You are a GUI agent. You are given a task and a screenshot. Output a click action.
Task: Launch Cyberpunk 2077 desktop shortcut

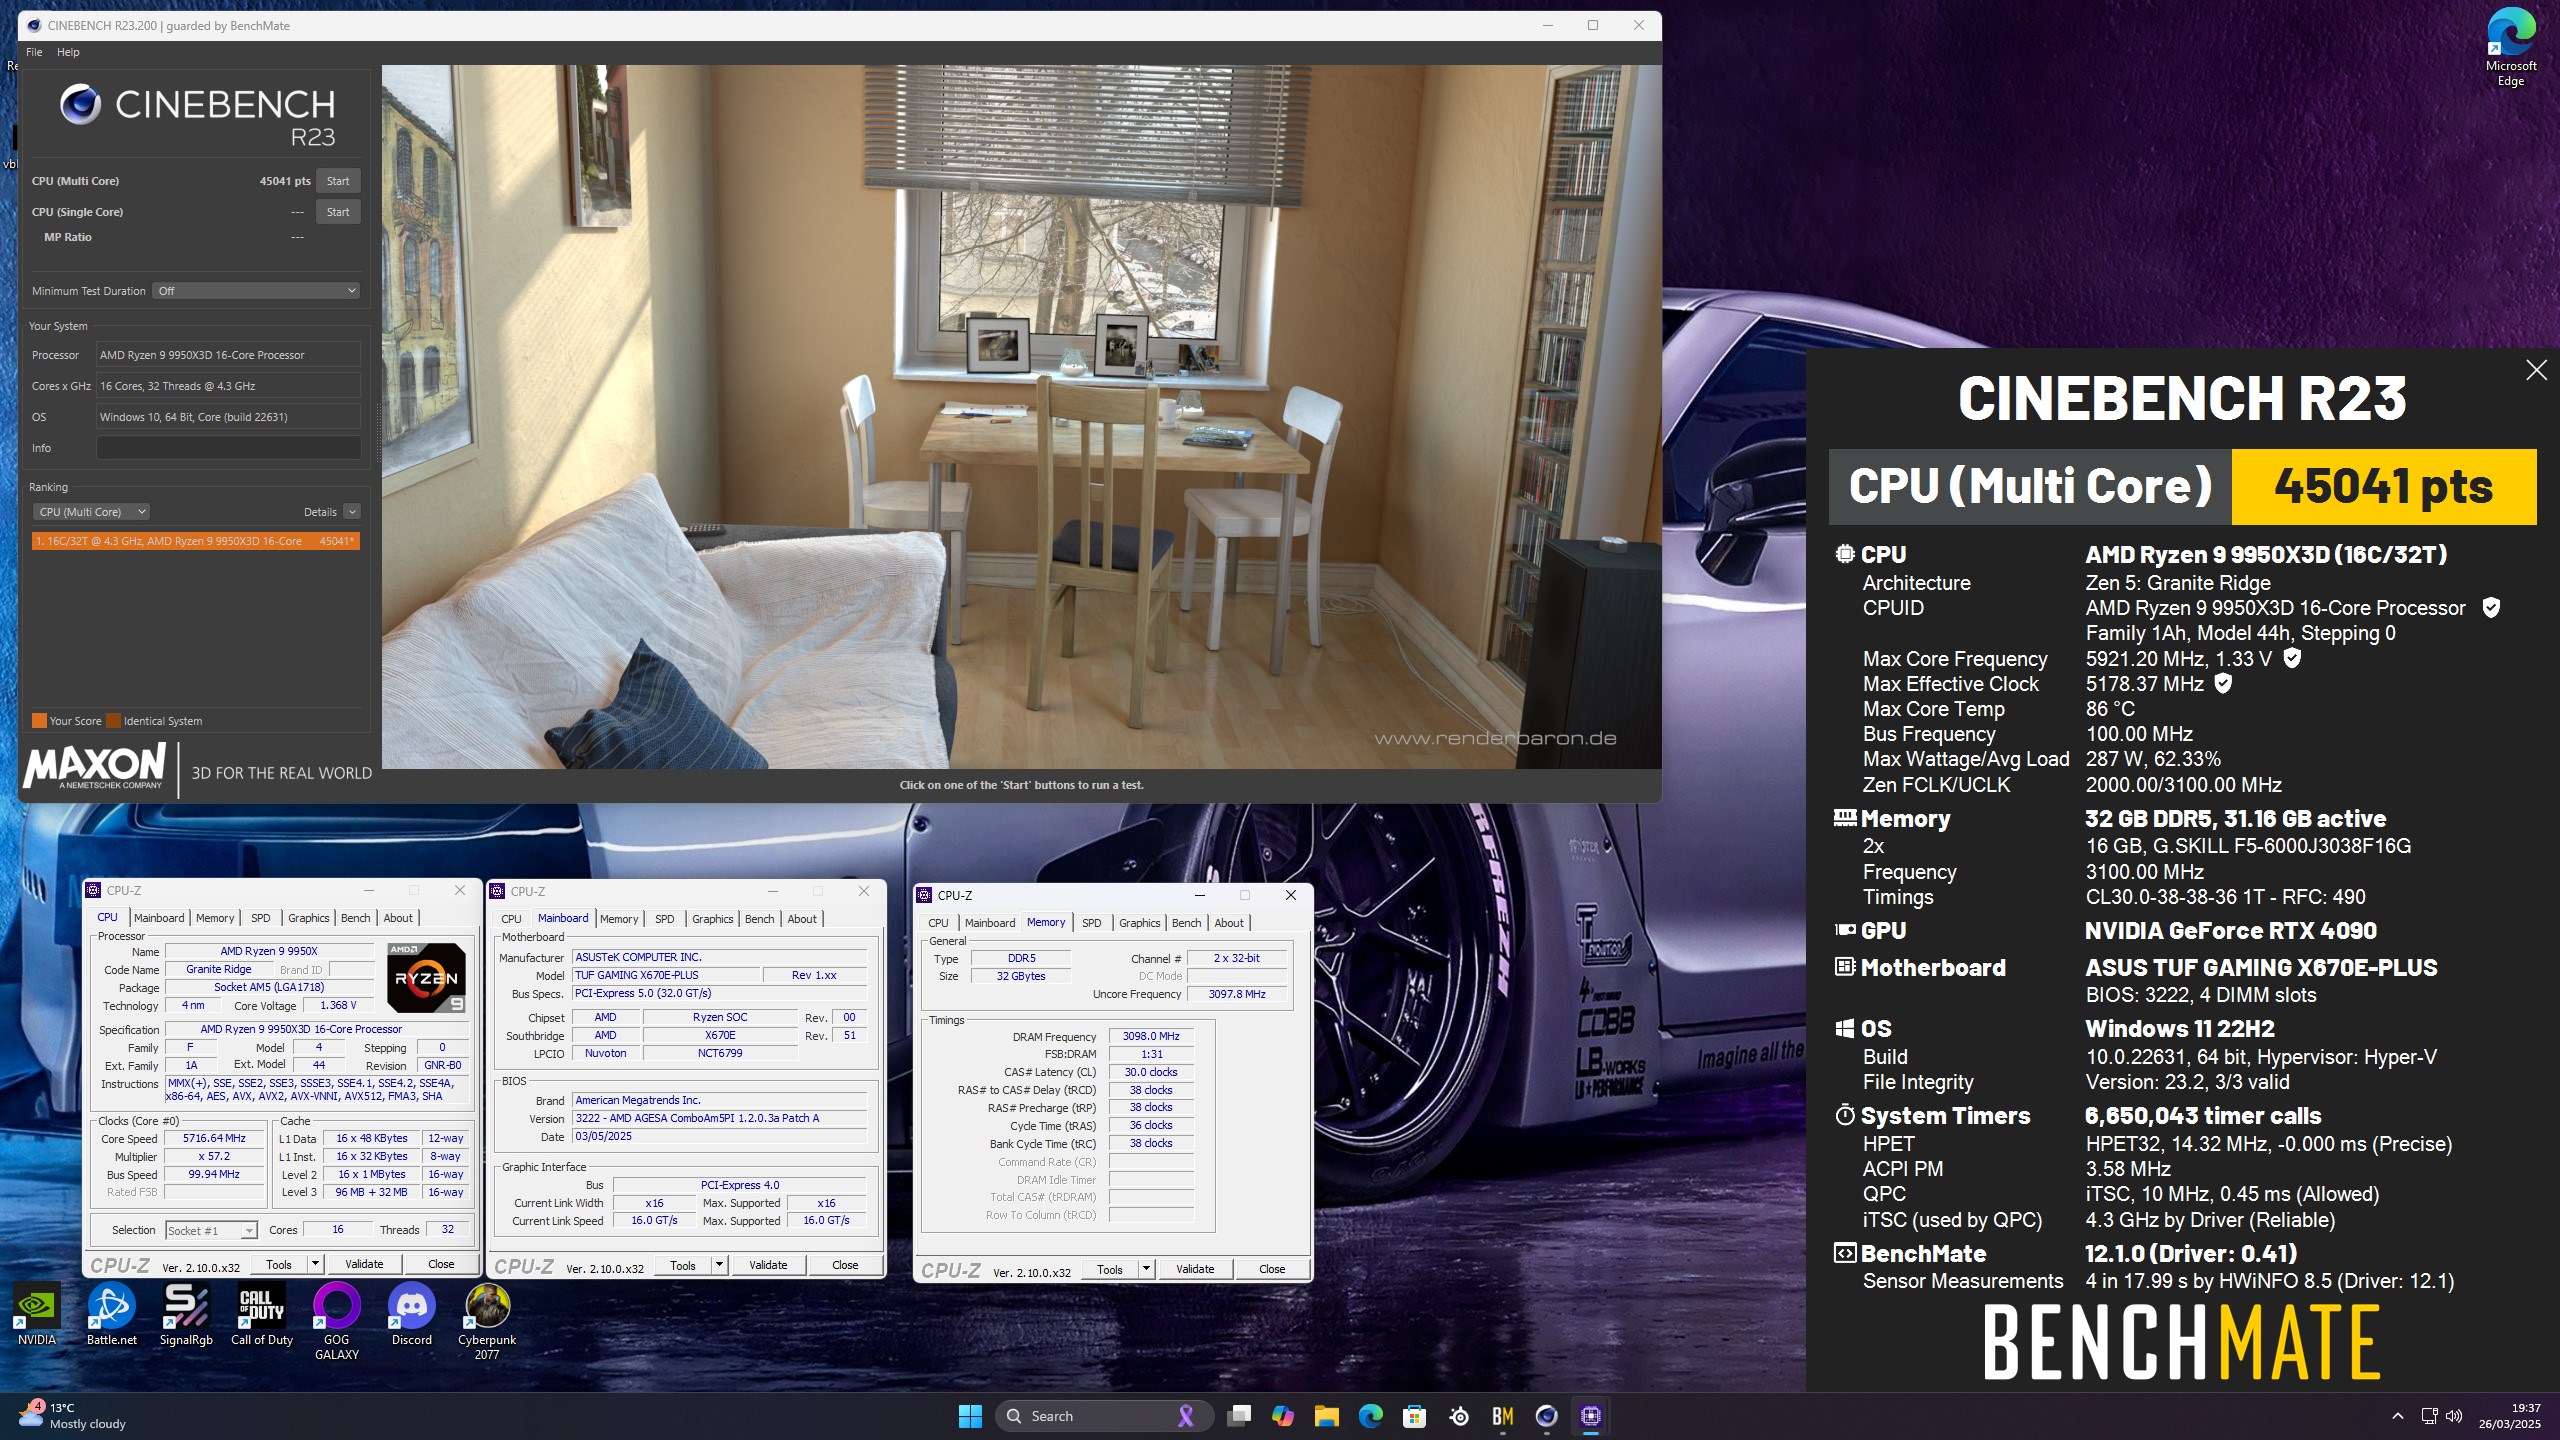tap(487, 1322)
